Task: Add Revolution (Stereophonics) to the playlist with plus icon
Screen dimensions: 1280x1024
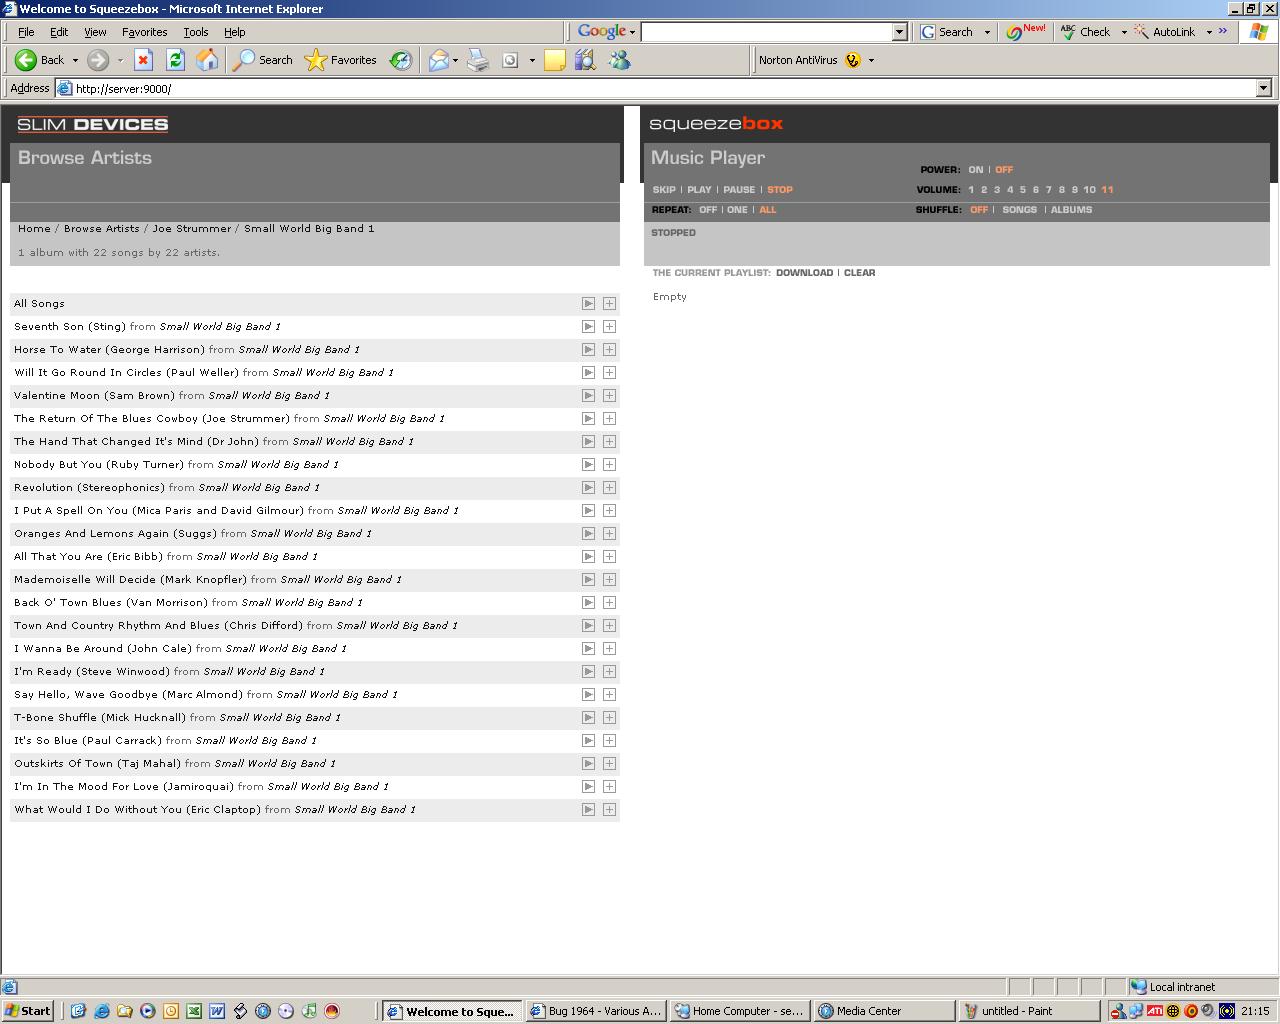Action: (609, 488)
